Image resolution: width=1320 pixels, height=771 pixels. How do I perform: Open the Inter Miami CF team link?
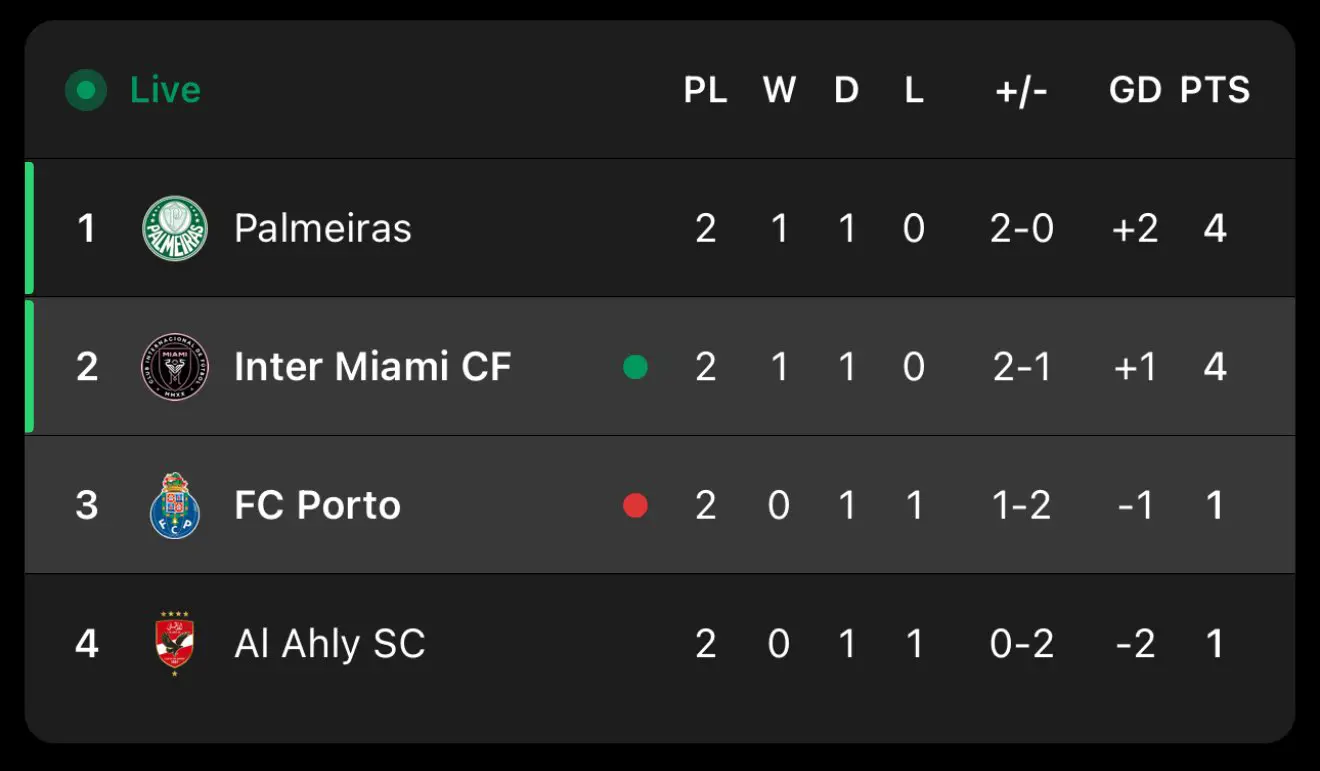coord(372,367)
